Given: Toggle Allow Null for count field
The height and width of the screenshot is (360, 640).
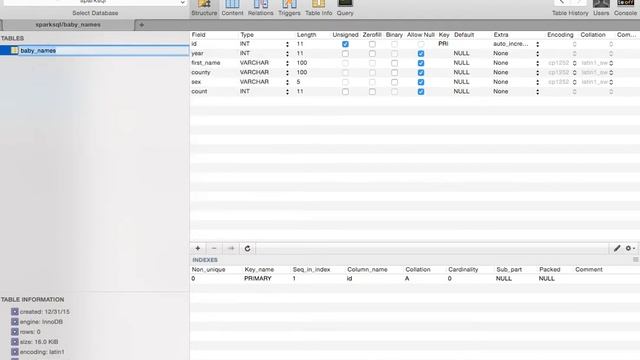Looking at the screenshot, I should 421,92.
